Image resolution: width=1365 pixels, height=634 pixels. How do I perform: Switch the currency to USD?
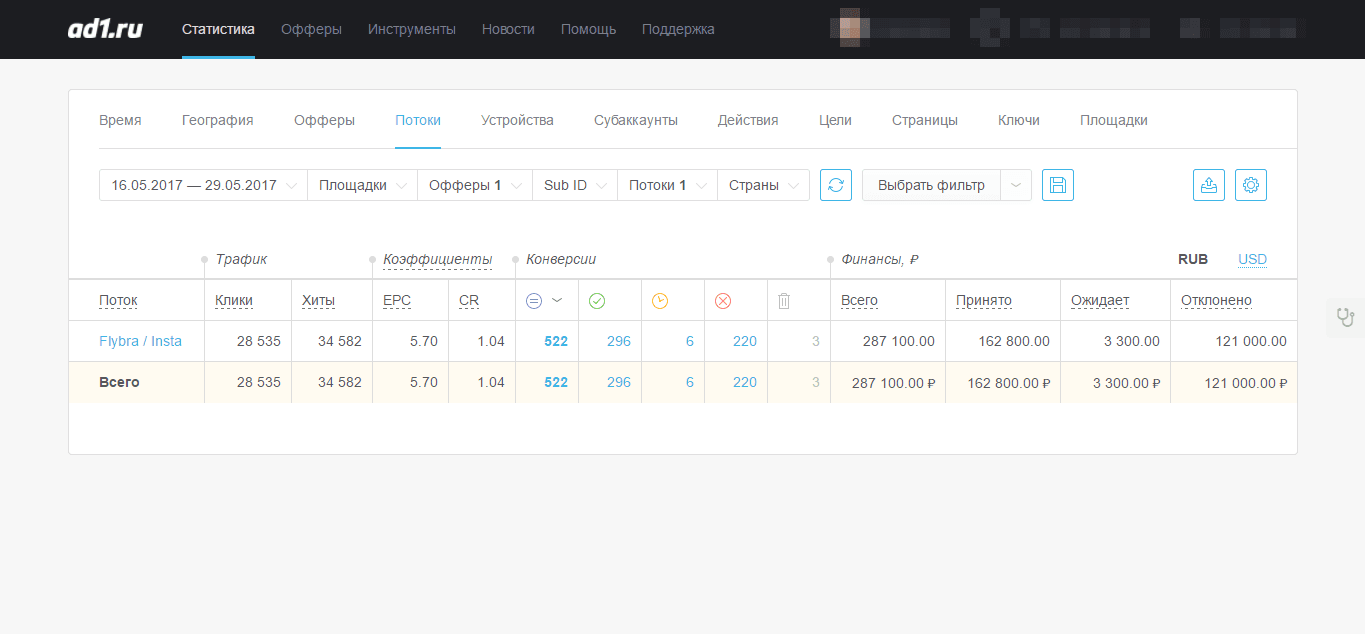[x=1251, y=259]
